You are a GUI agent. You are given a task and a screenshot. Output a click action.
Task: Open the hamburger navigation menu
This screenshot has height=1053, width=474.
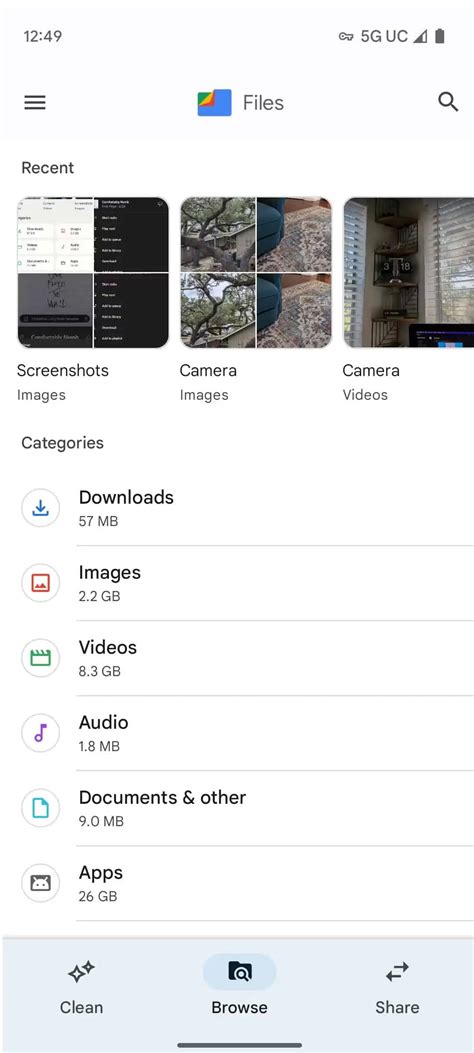pos(35,103)
